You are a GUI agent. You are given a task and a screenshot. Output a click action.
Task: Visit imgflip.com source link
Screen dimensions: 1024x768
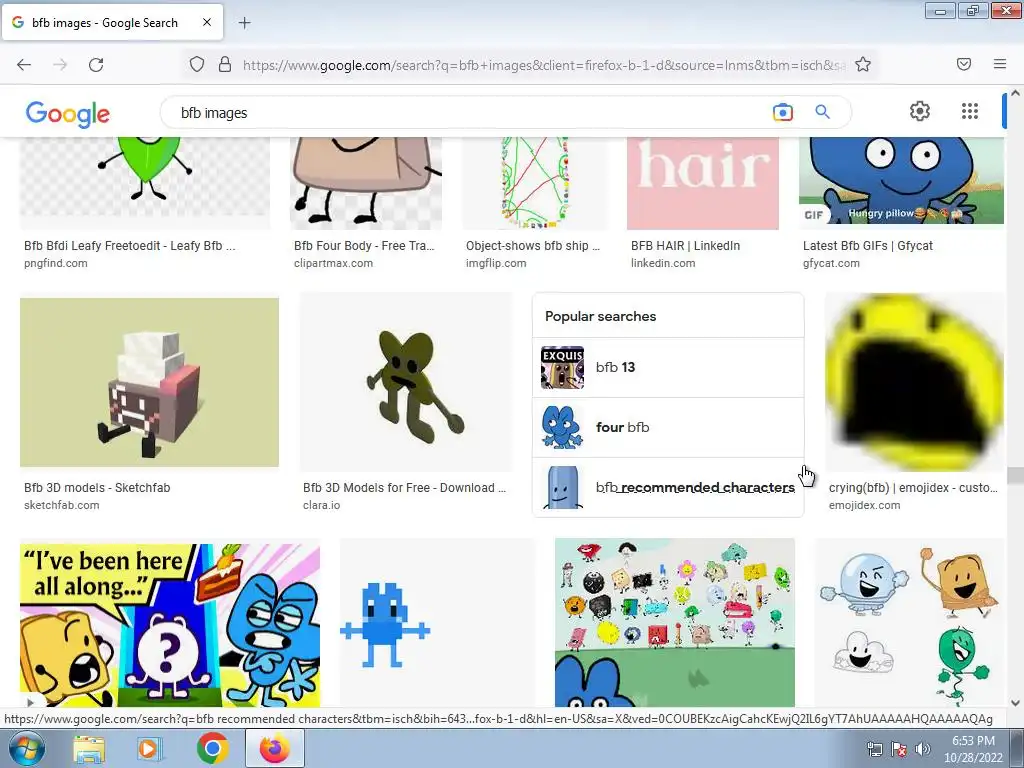click(496, 263)
